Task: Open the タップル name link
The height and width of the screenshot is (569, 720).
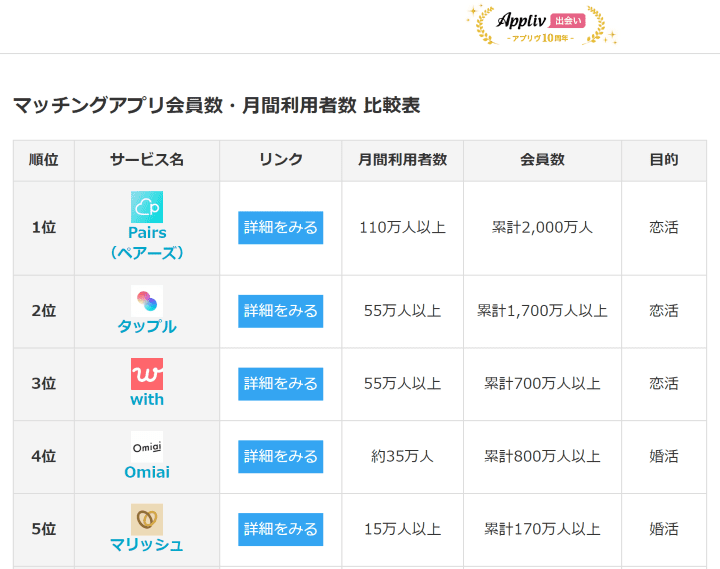Action: (147, 326)
